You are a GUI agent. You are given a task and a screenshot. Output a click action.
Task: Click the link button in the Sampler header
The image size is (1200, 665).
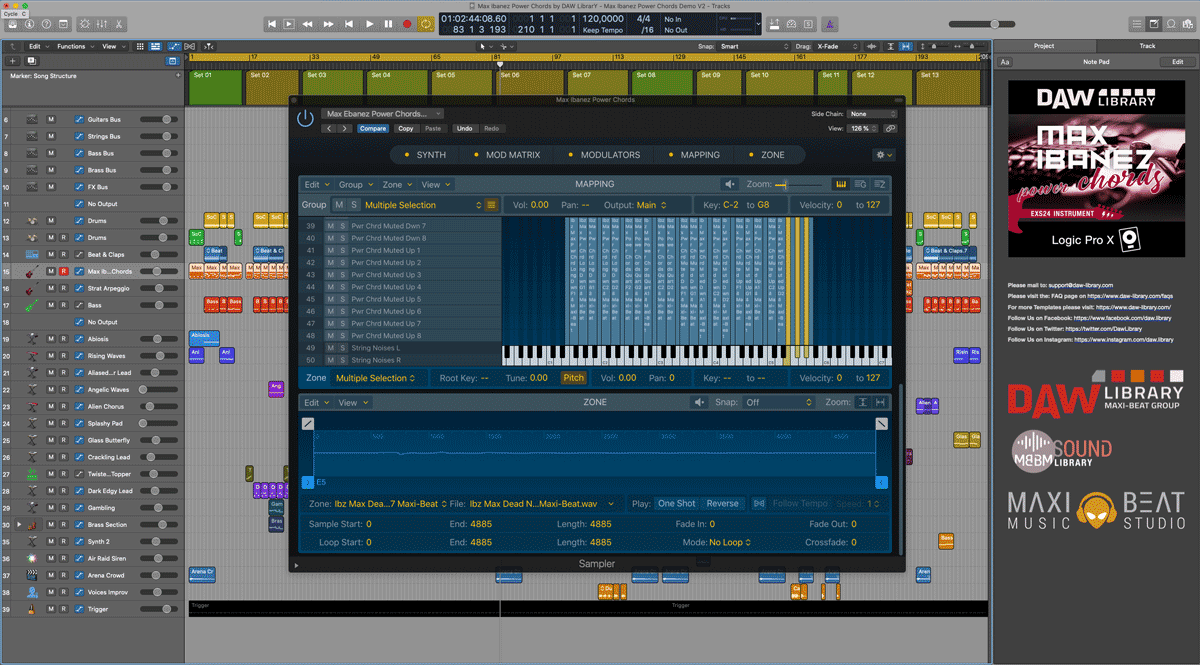[x=890, y=129]
